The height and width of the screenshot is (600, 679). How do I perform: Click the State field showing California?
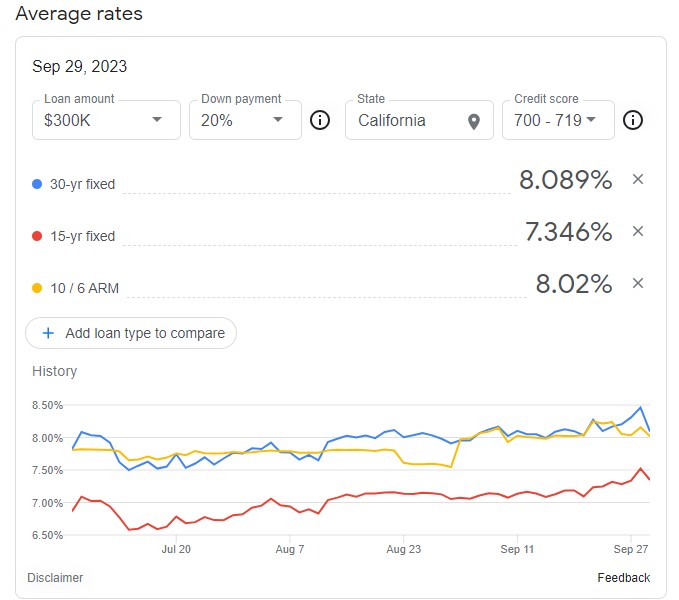[x=408, y=121]
